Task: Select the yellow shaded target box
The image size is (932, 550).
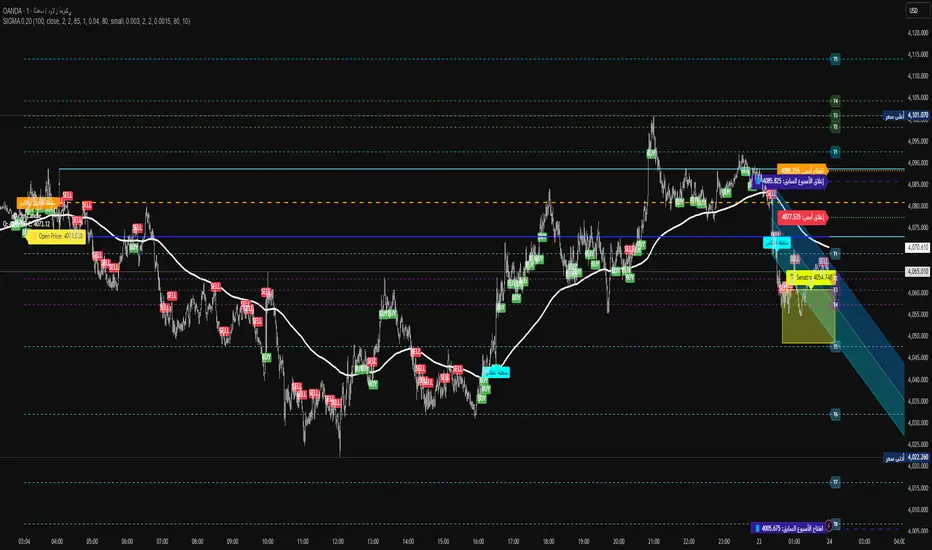Action: pos(809,315)
